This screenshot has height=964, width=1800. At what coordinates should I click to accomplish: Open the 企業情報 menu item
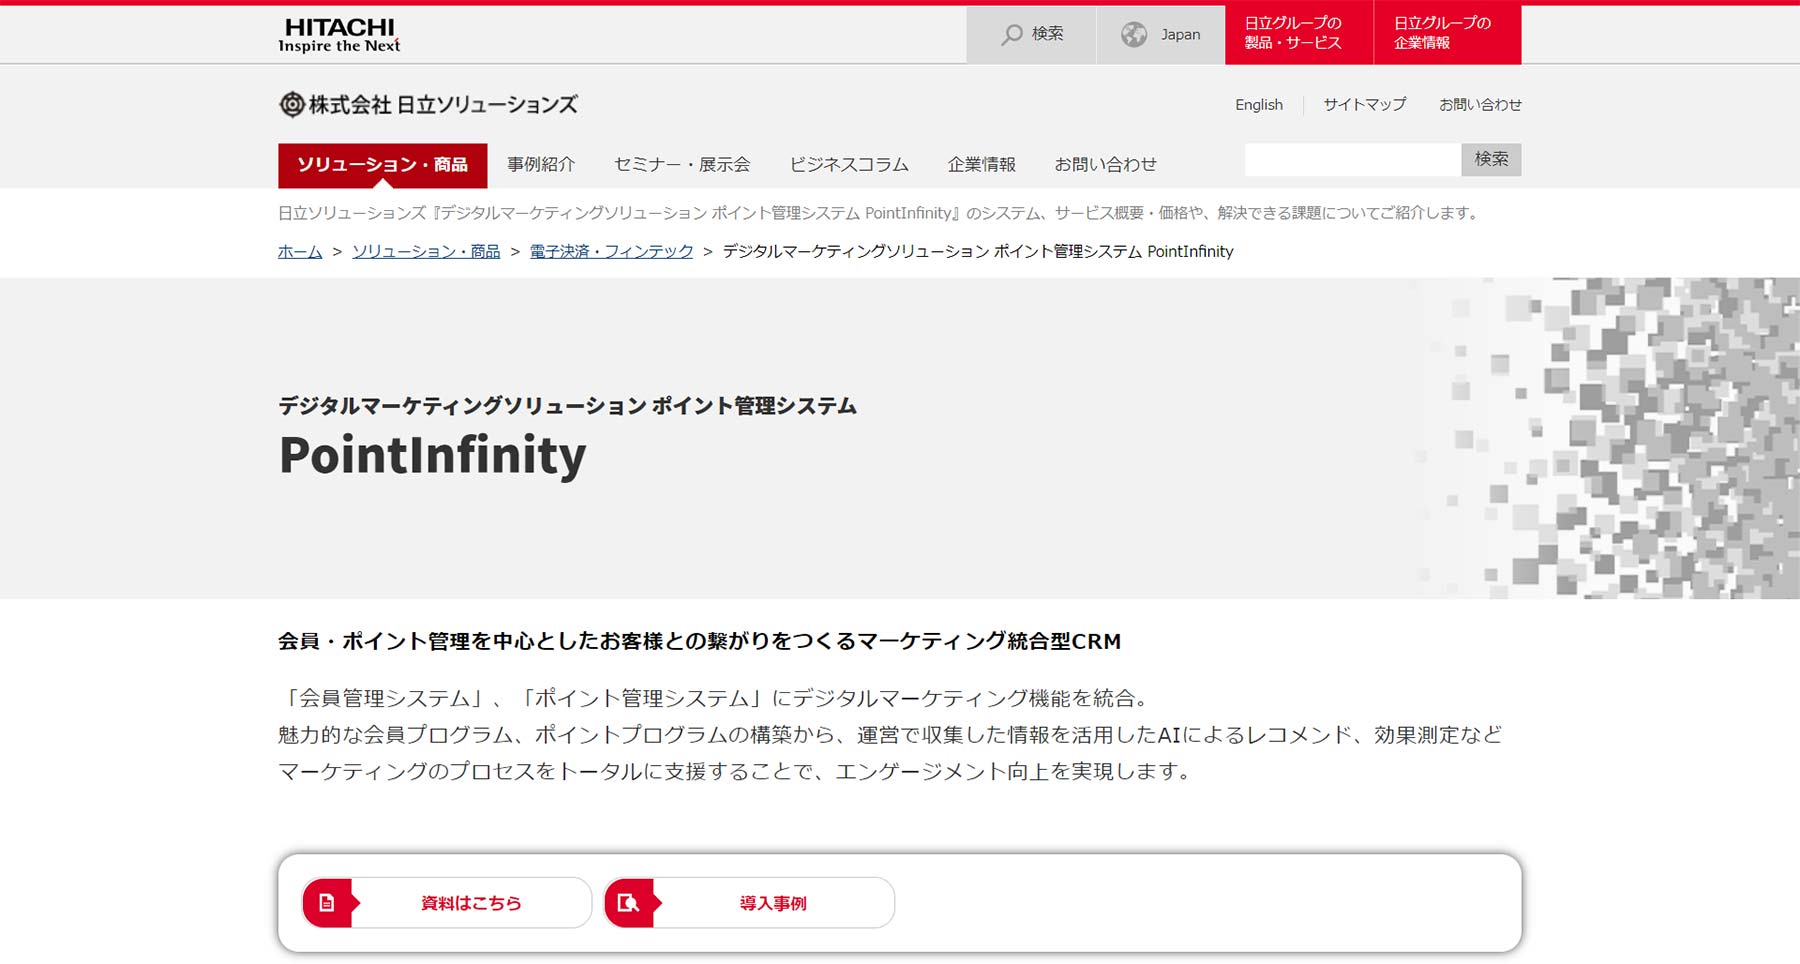point(981,164)
